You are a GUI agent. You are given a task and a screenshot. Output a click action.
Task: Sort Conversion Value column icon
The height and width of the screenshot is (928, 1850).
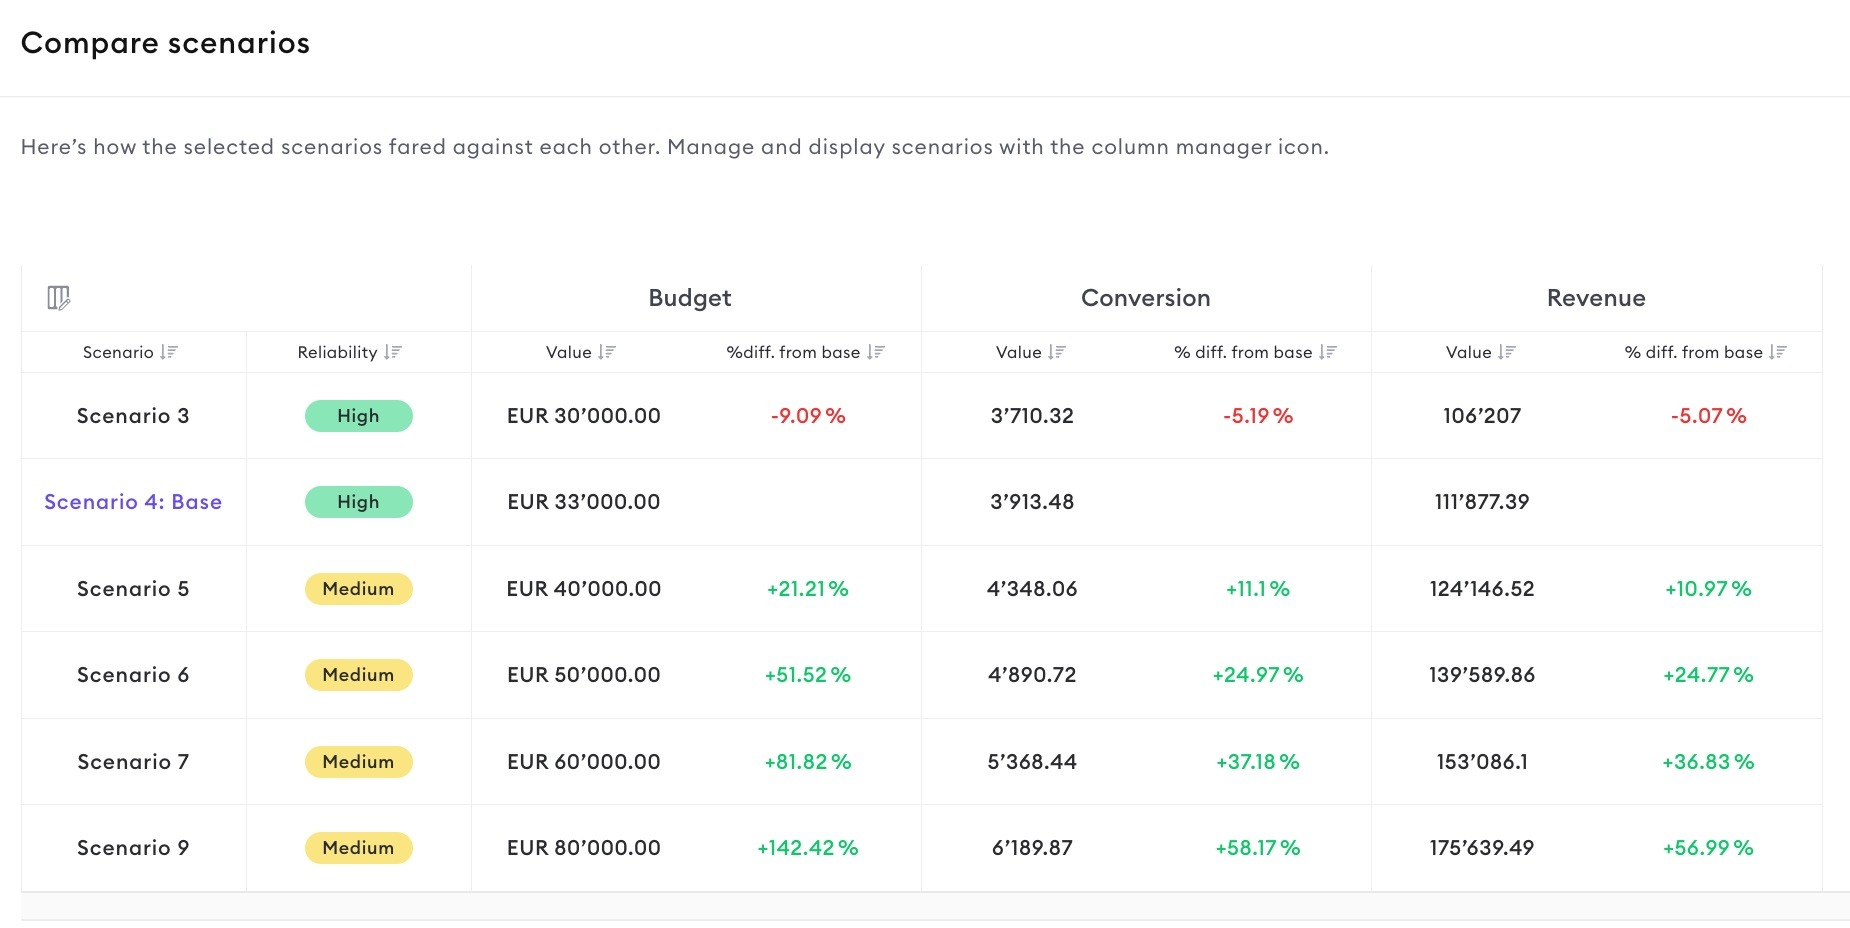coord(1057,352)
